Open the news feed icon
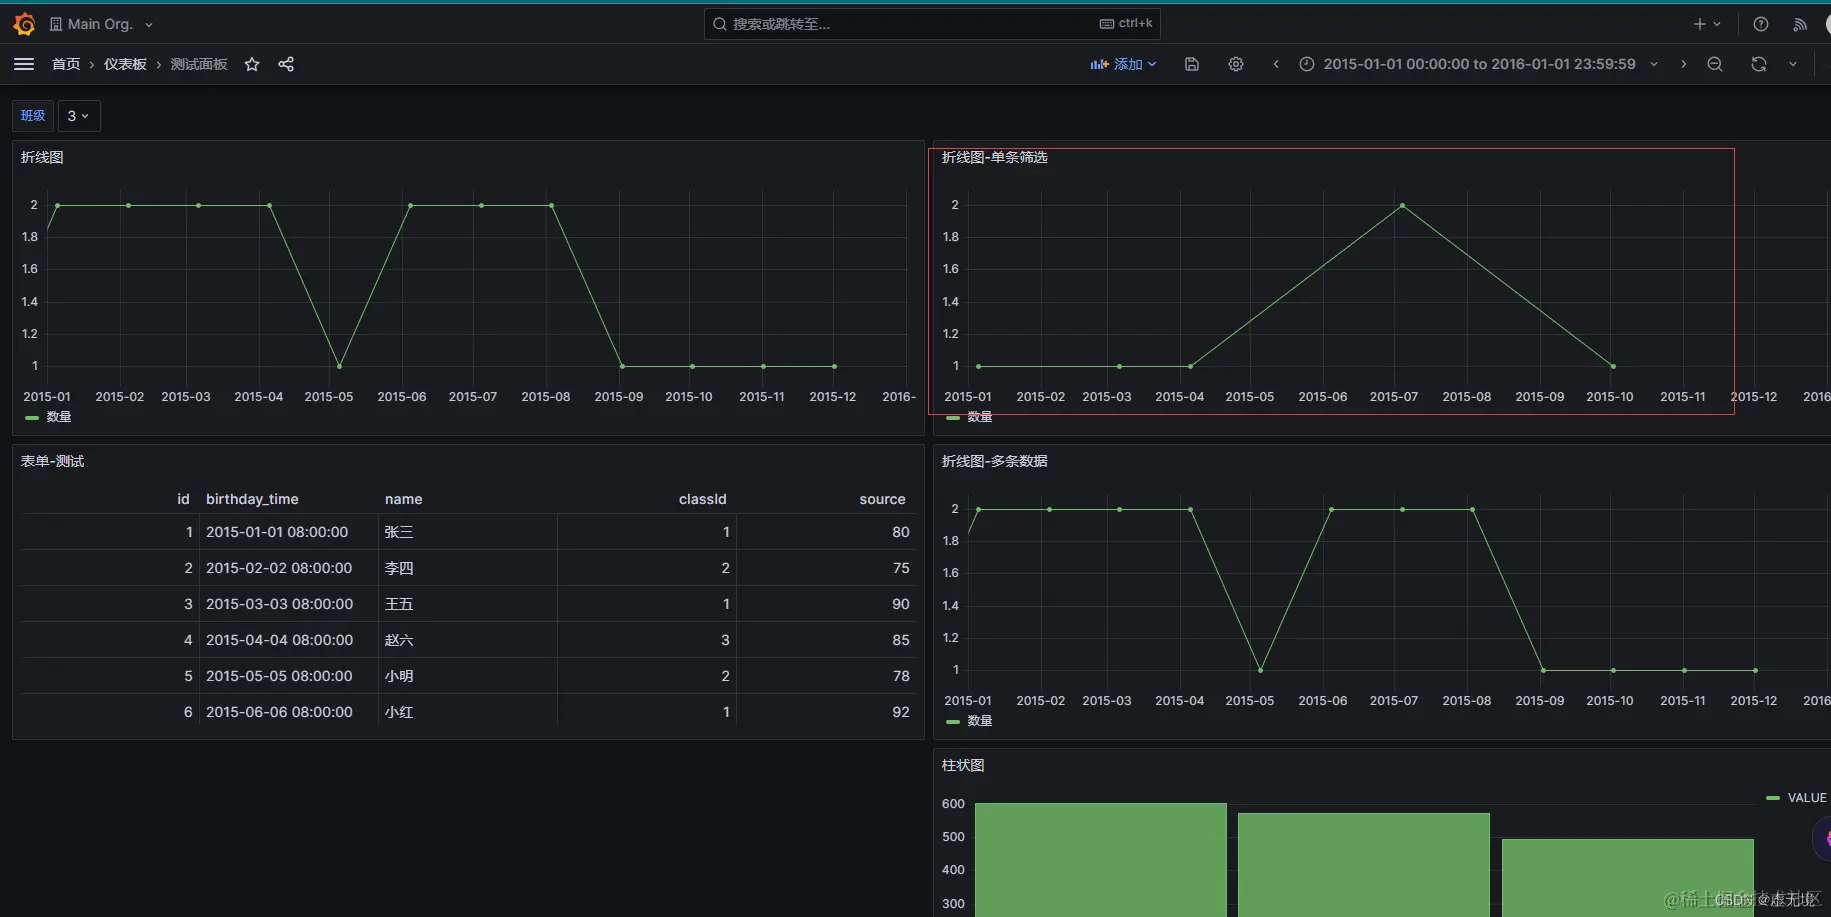 (1800, 24)
